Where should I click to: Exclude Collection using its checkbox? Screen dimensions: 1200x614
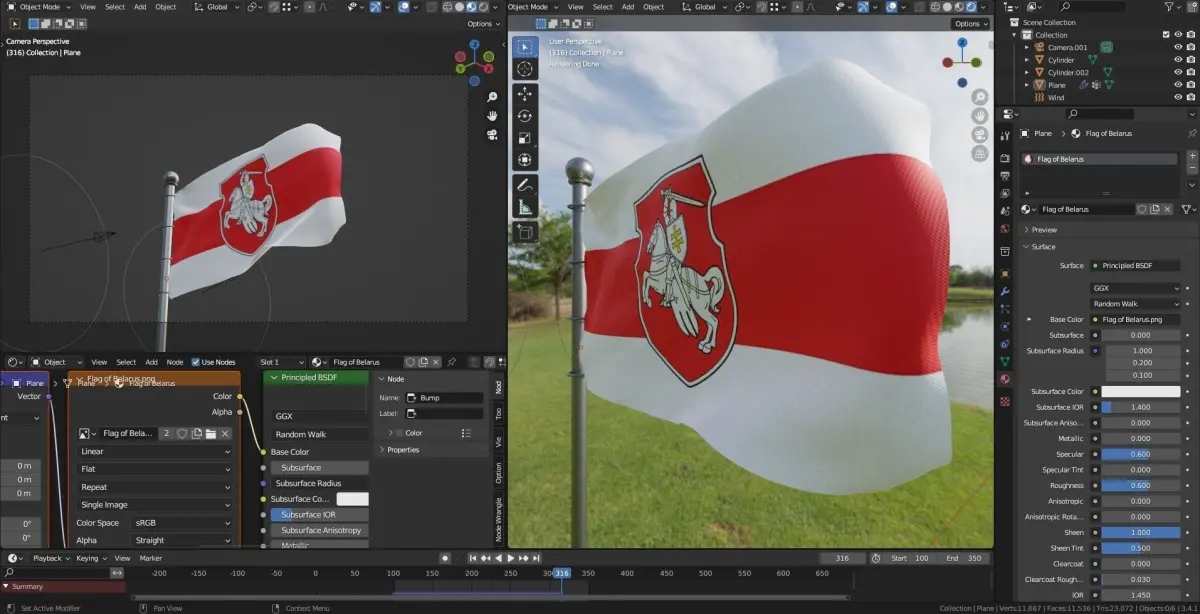pos(1166,35)
